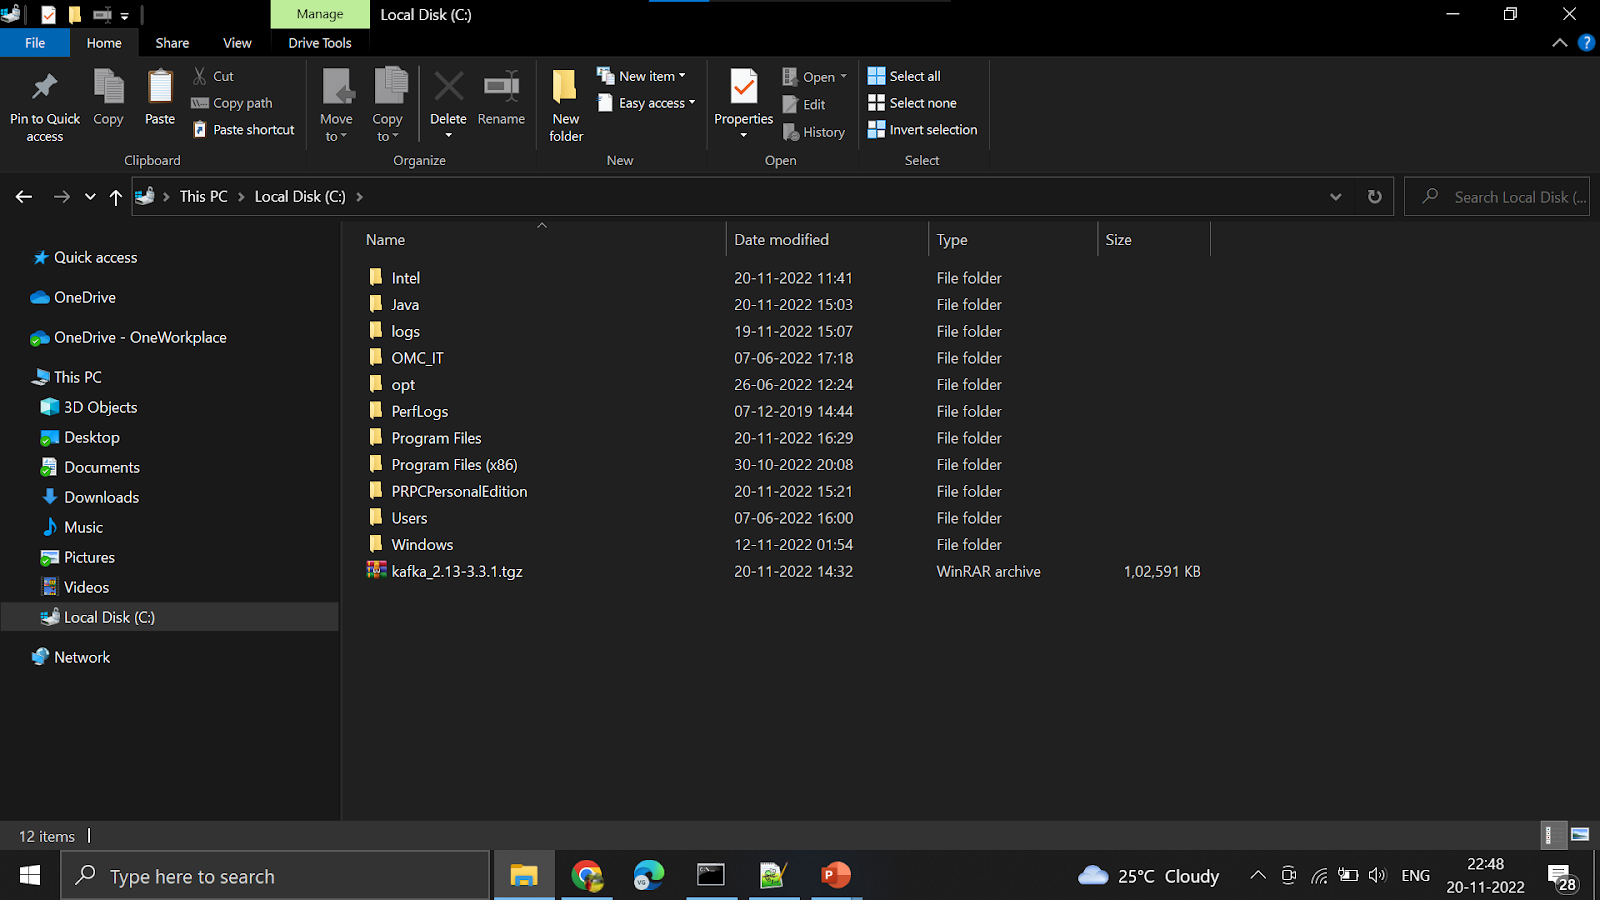Sort by the Size column header

coord(1154,240)
